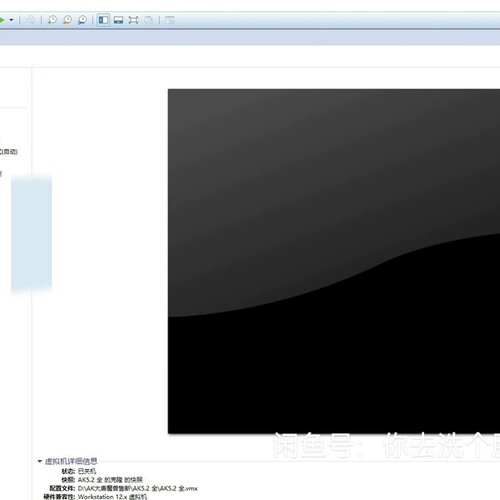Toggle the library sidebar view icon
Image resolution: width=500 pixels, height=500 pixels.
(103, 20)
